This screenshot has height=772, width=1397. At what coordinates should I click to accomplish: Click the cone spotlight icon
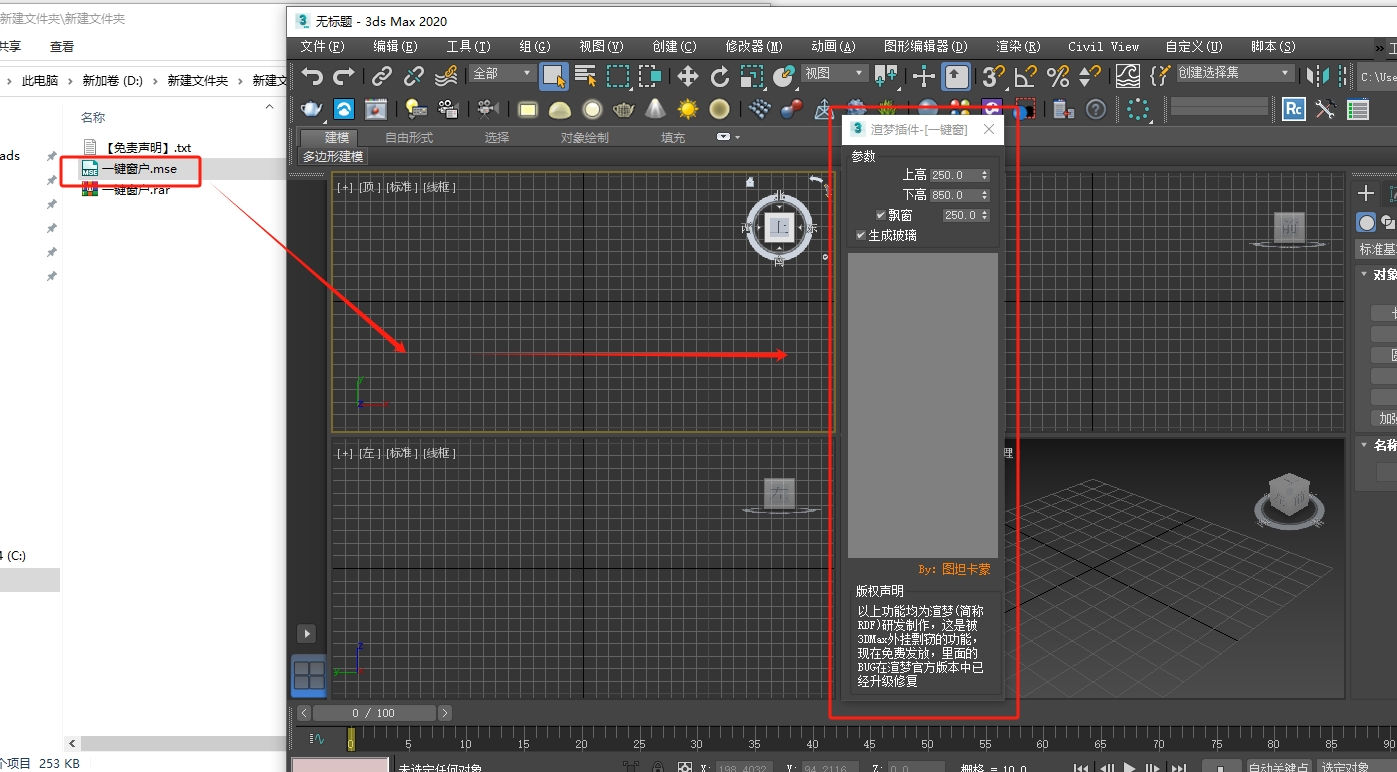click(x=655, y=109)
